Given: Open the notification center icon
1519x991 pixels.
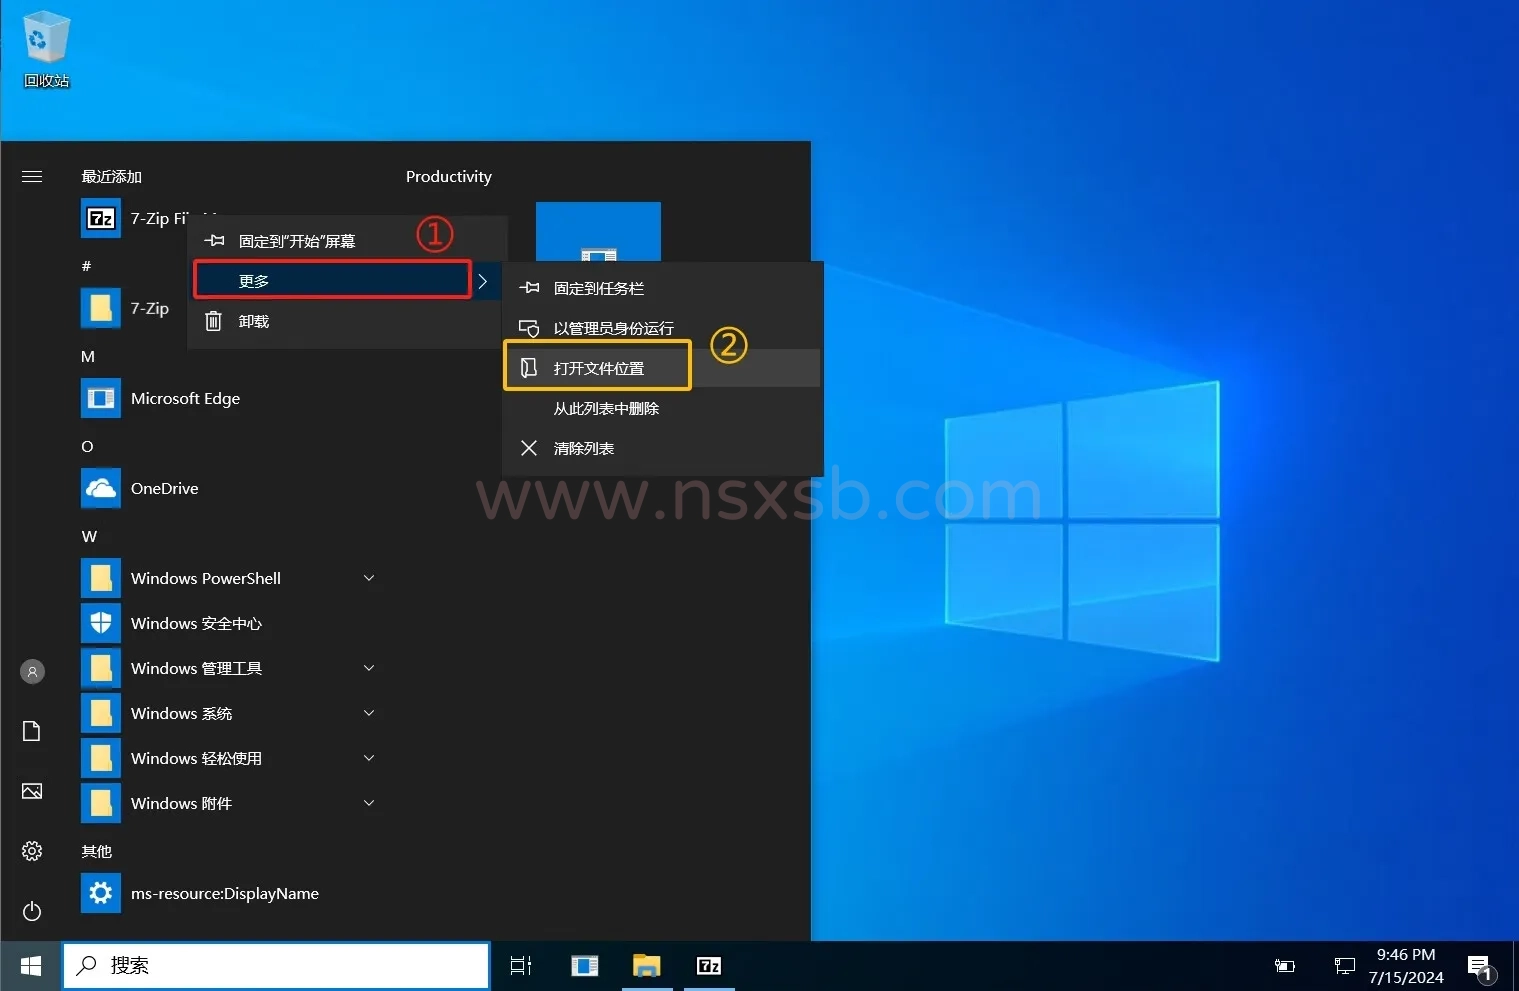Looking at the screenshot, I should pyautogui.click(x=1481, y=967).
